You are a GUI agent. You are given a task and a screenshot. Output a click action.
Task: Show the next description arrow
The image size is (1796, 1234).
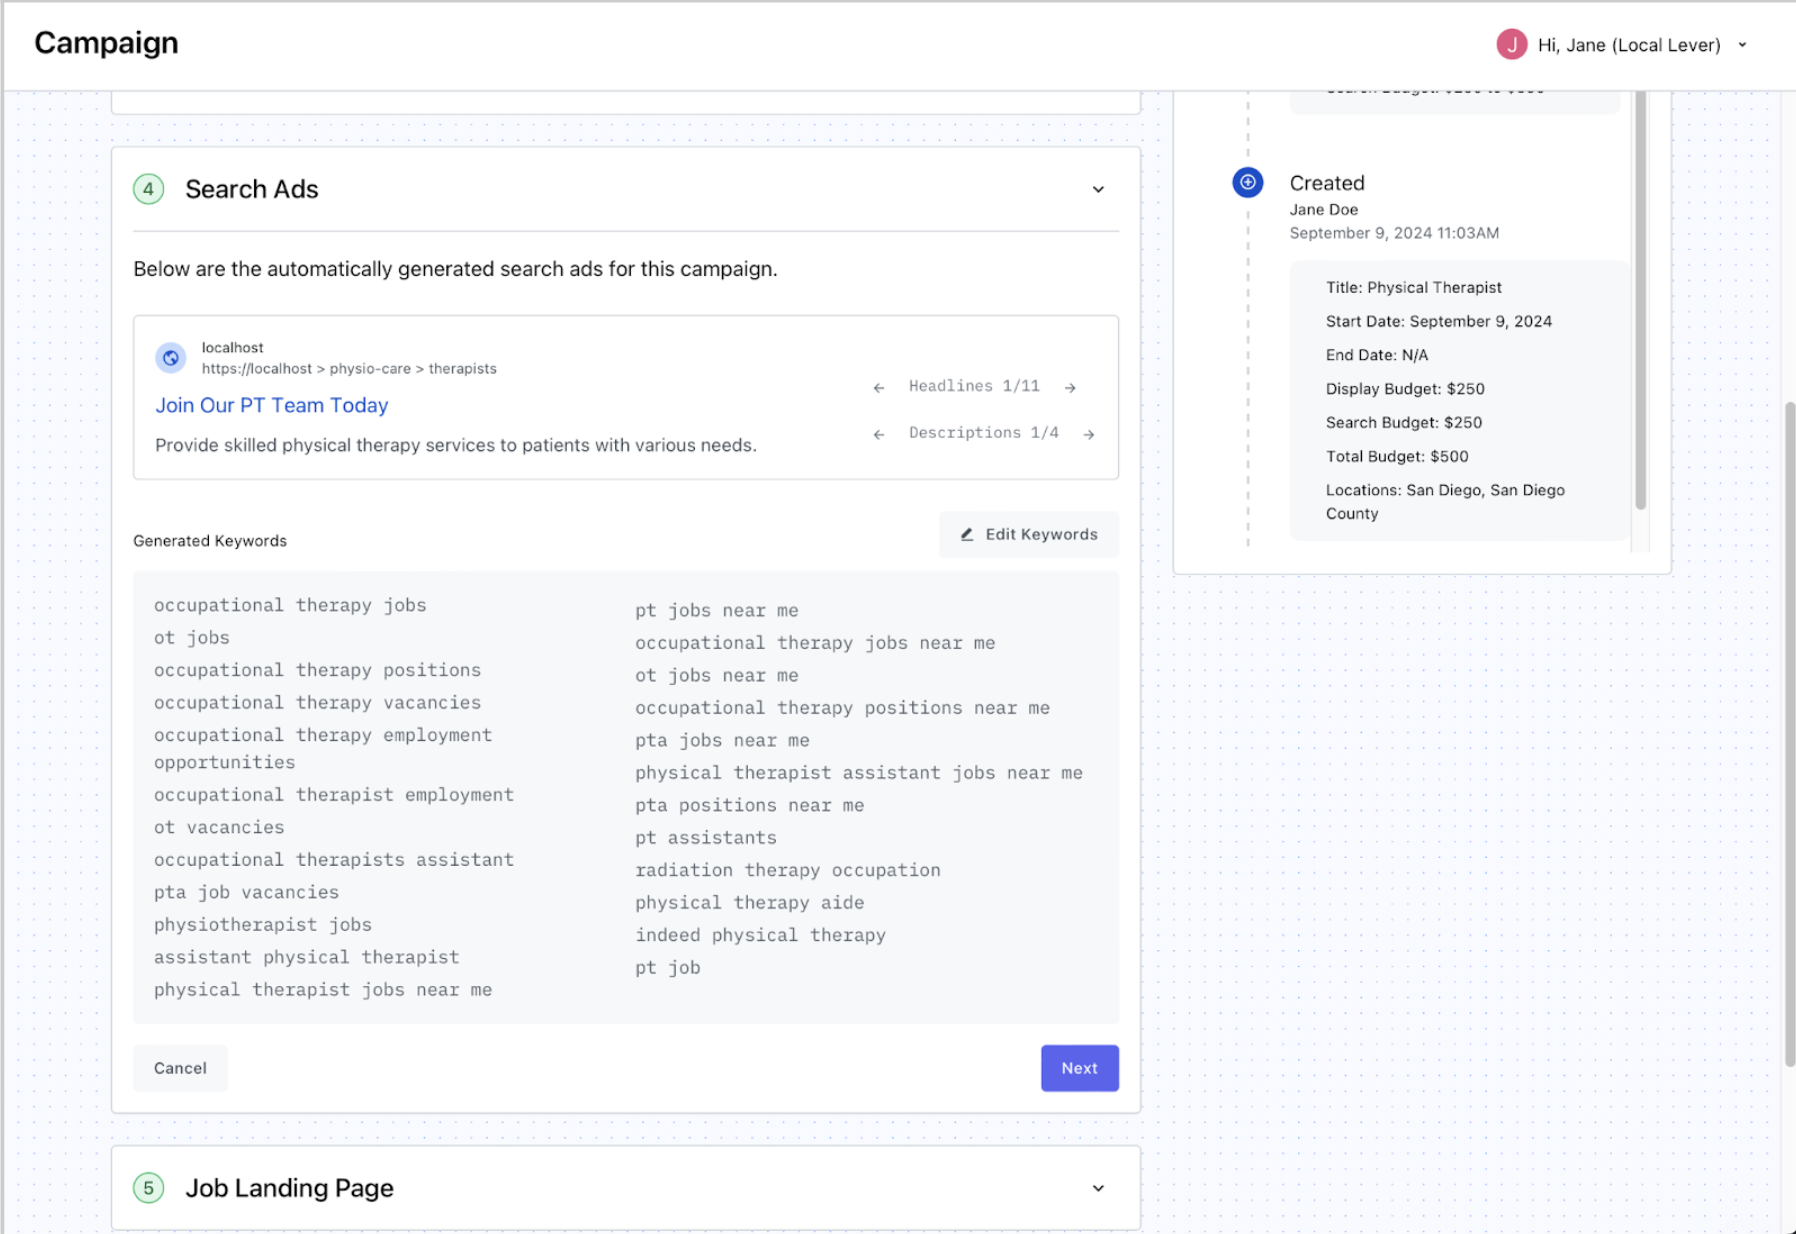(1088, 434)
